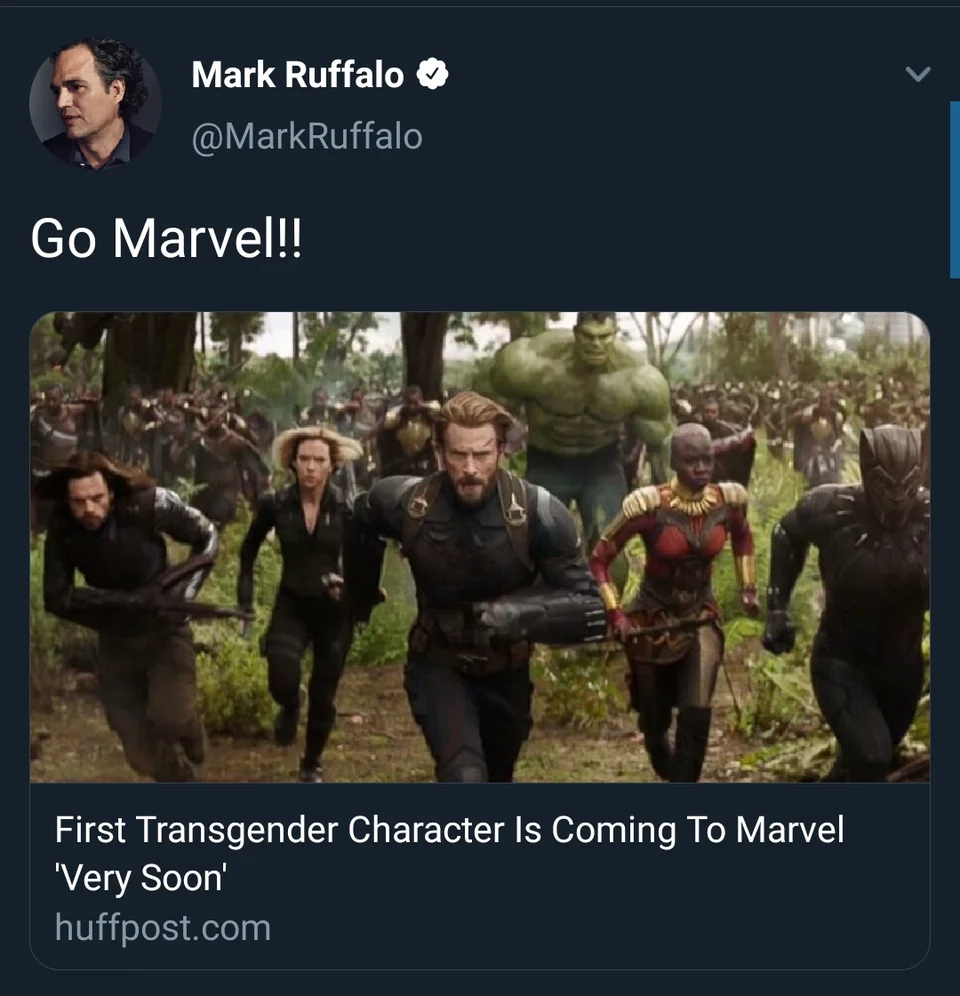Screen dimensions: 960x996
Task: Click the badge beside Mark Ruffalo's display name
Action: pyautogui.click(x=432, y=74)
